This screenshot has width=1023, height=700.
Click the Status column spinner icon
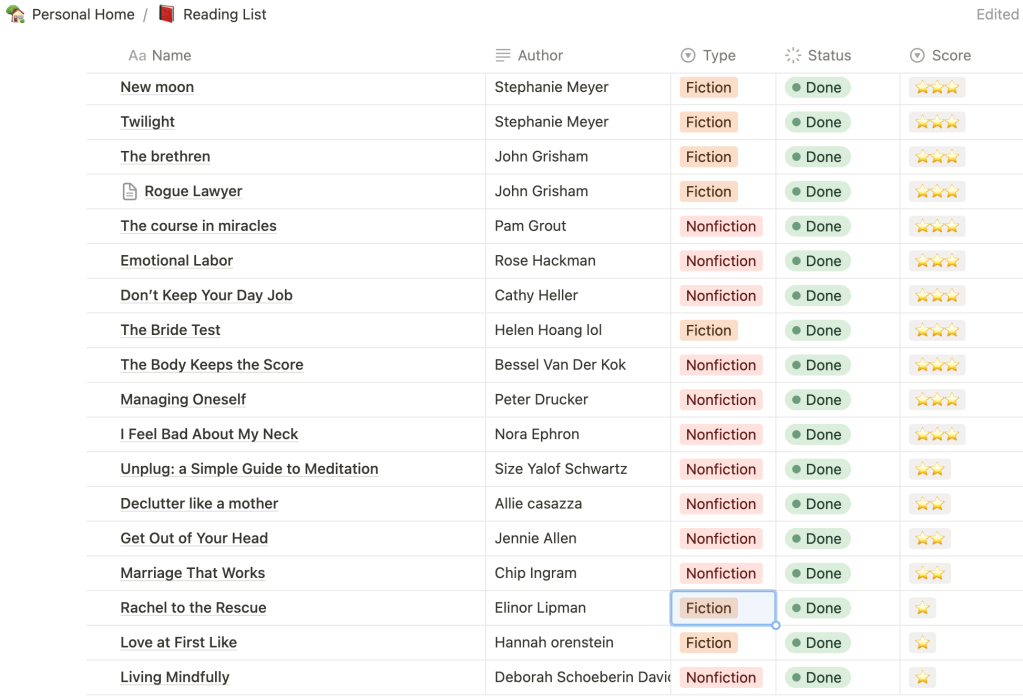[793, 56]
